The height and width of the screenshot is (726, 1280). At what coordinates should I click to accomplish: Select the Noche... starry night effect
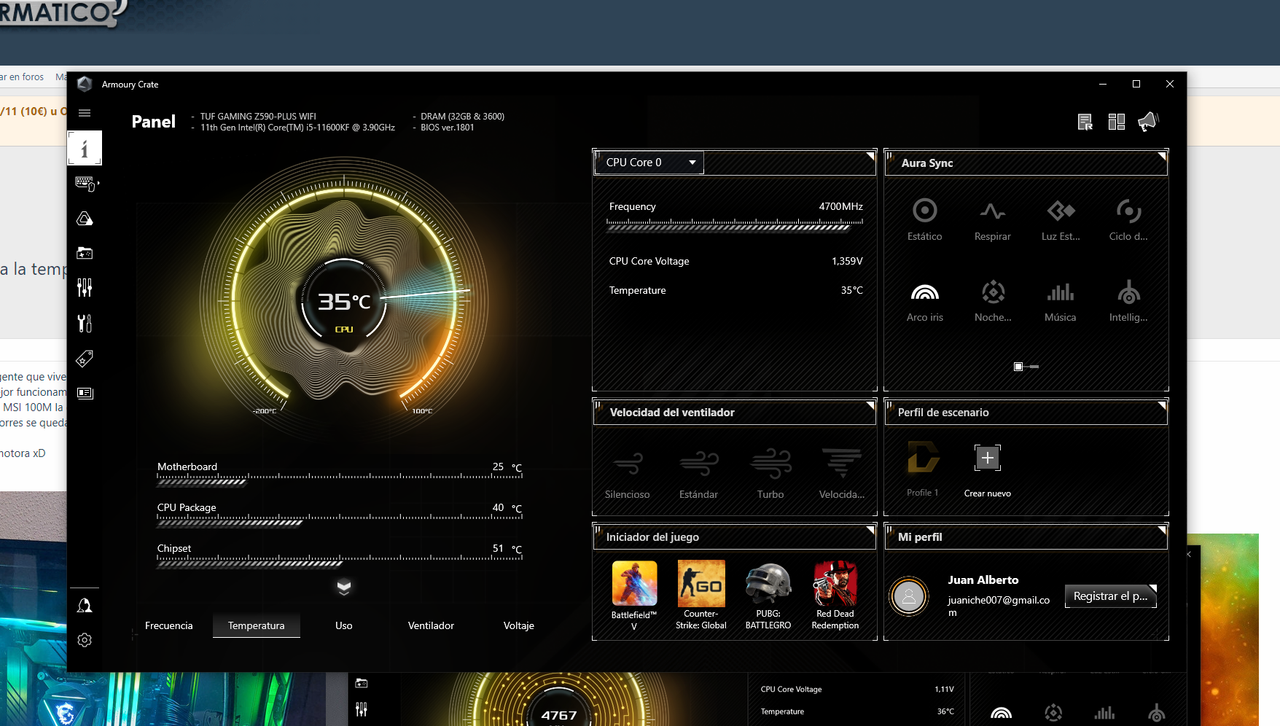pyautogui.click(x=992, y=301)
